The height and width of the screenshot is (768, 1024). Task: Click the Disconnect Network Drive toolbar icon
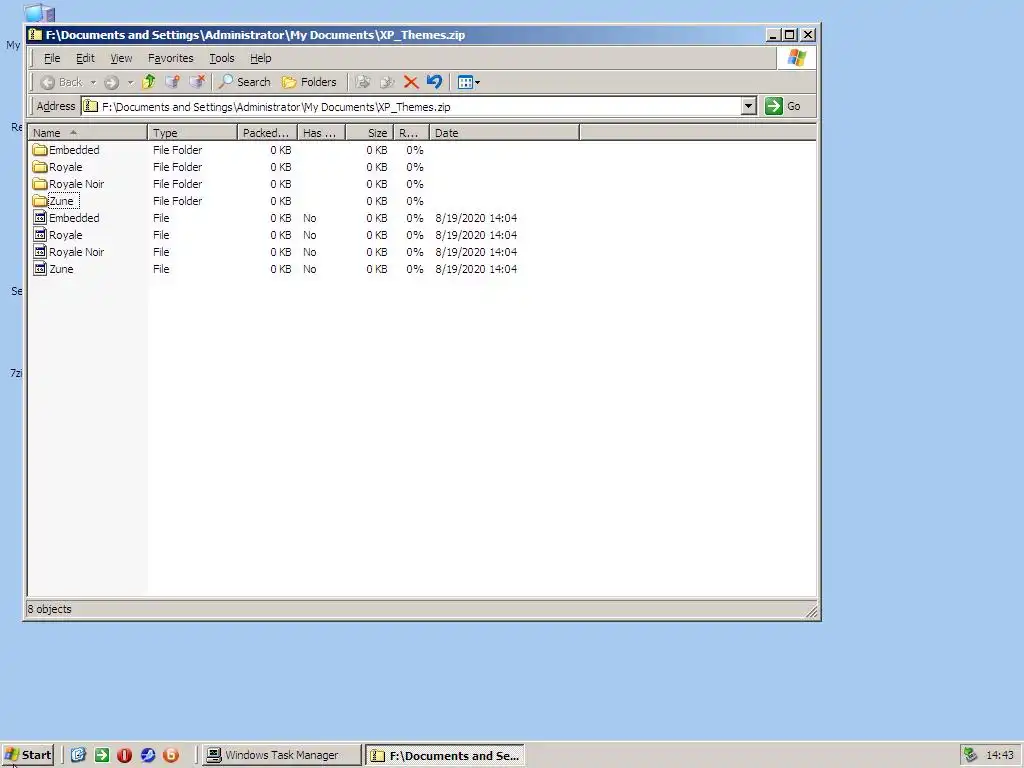(197, 82)
